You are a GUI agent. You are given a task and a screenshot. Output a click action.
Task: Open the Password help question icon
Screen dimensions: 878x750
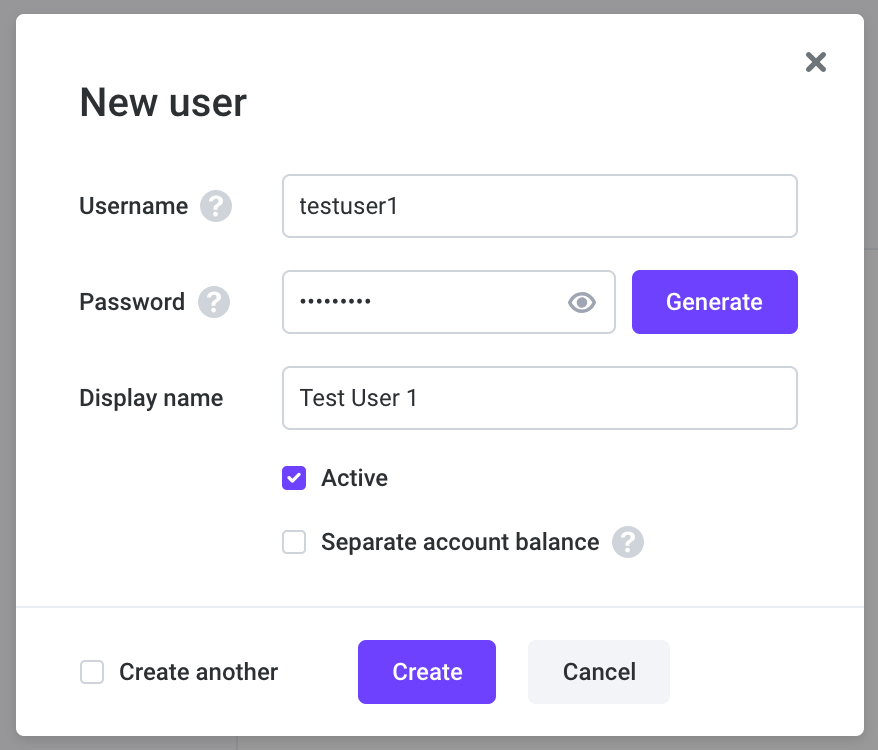tap(214, 302)
